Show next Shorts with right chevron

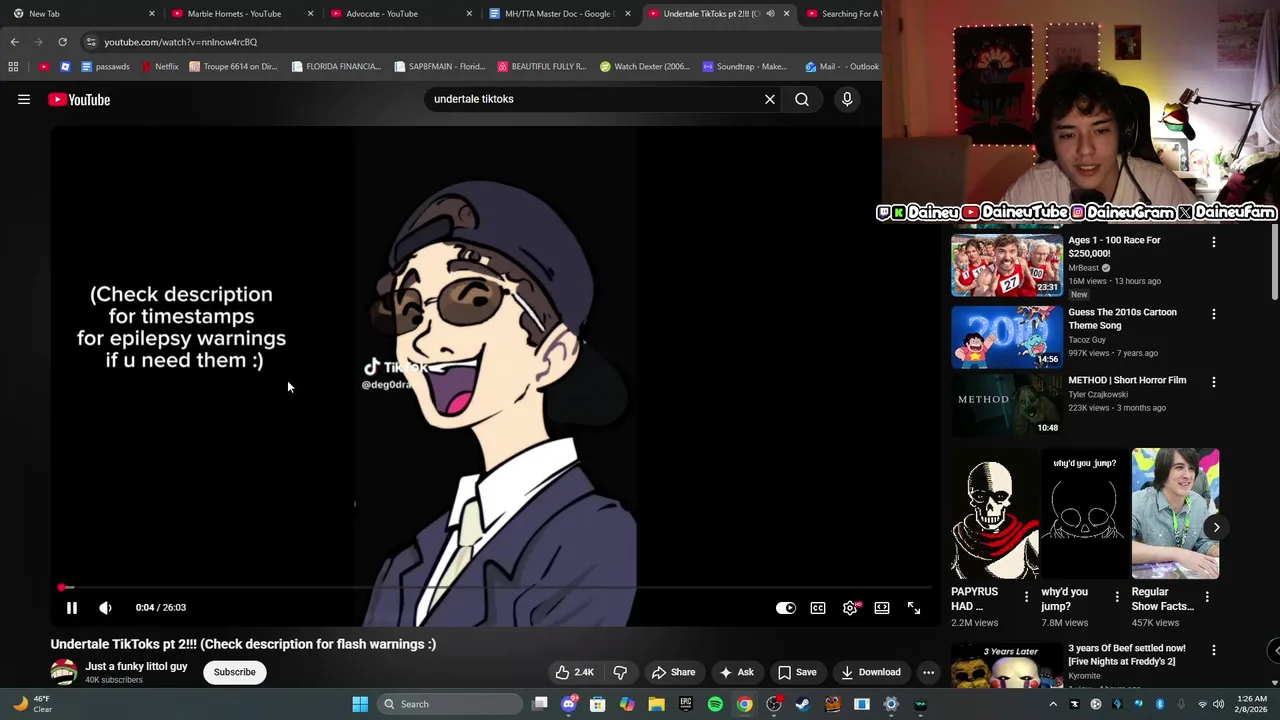coord(1216,527)
